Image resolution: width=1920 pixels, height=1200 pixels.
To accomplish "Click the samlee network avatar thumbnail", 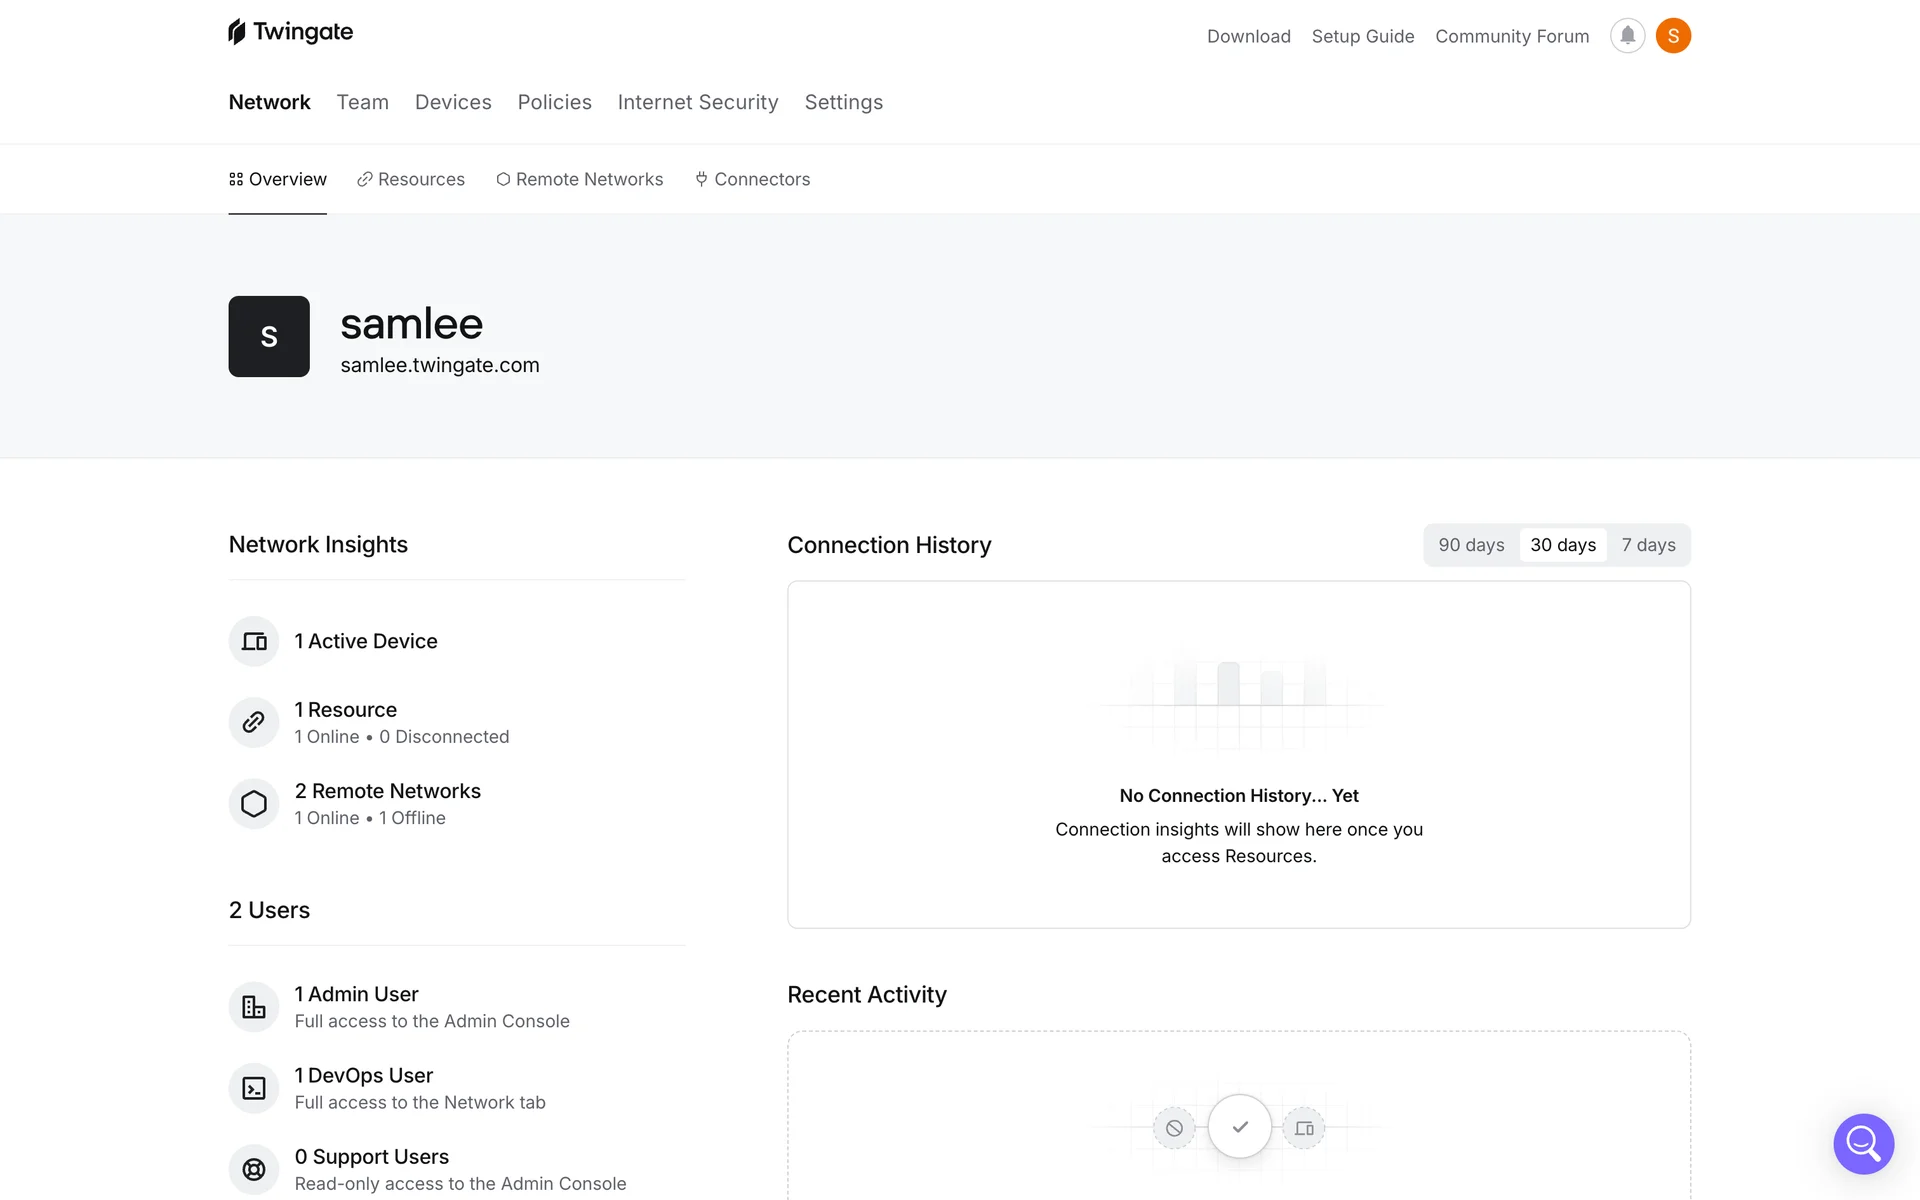I will tap(269, 336).
